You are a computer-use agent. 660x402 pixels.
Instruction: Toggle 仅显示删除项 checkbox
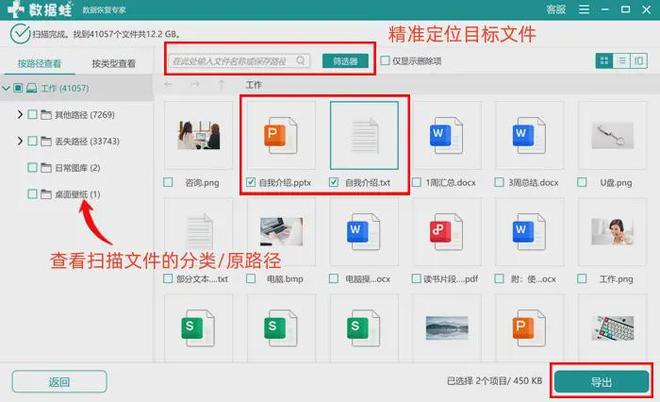pos(385,61)
